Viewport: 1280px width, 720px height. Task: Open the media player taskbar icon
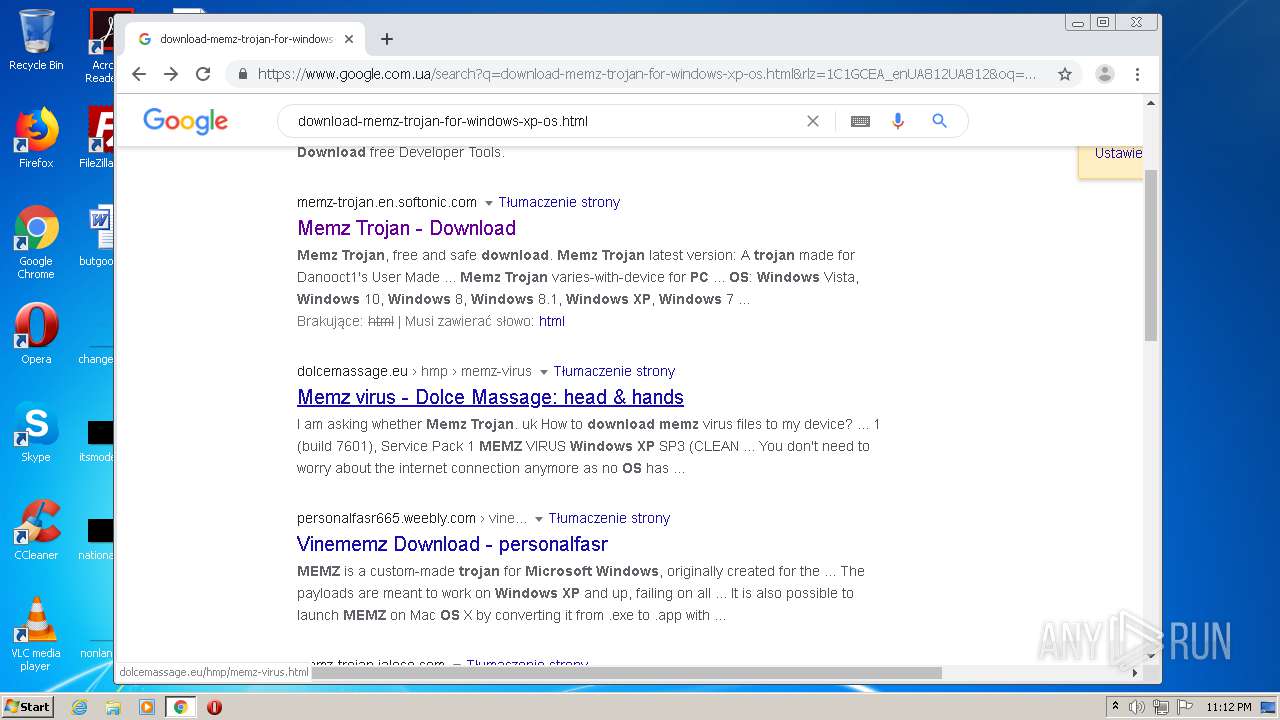coord(147,707)
